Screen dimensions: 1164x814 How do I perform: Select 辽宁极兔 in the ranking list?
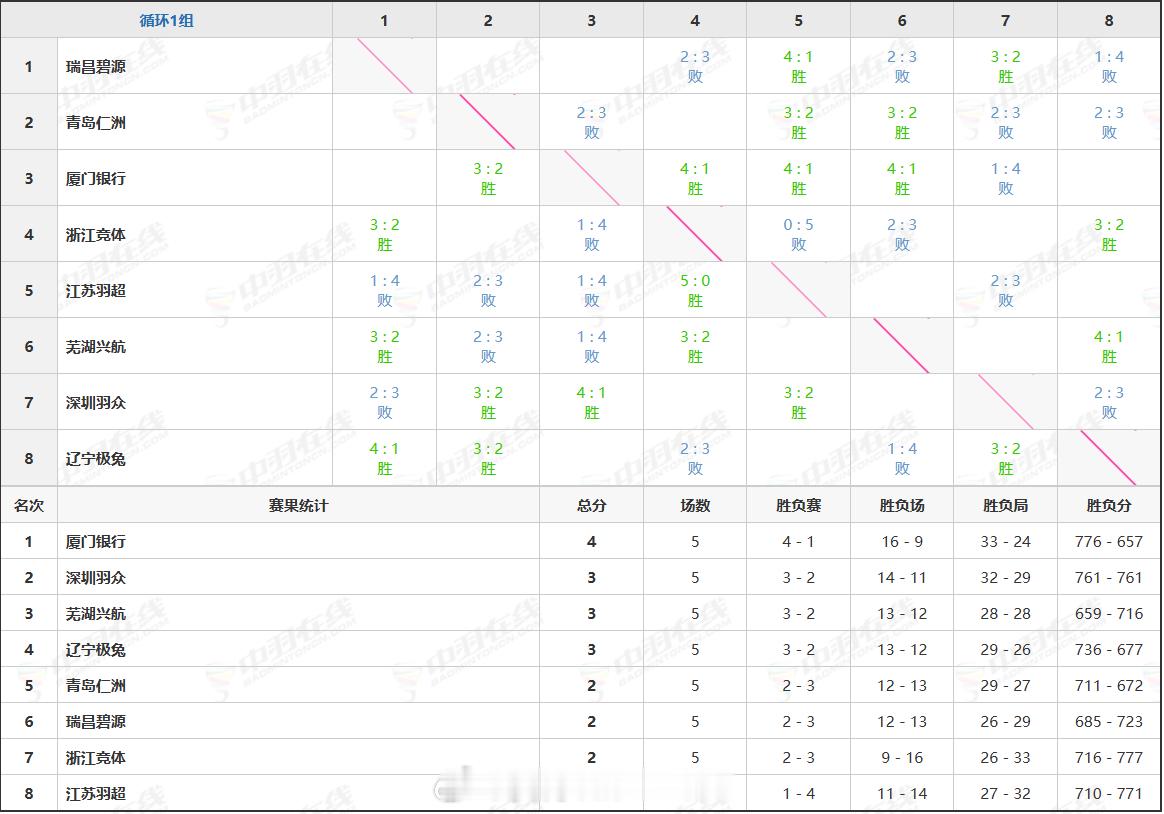(x=96, y=649)
